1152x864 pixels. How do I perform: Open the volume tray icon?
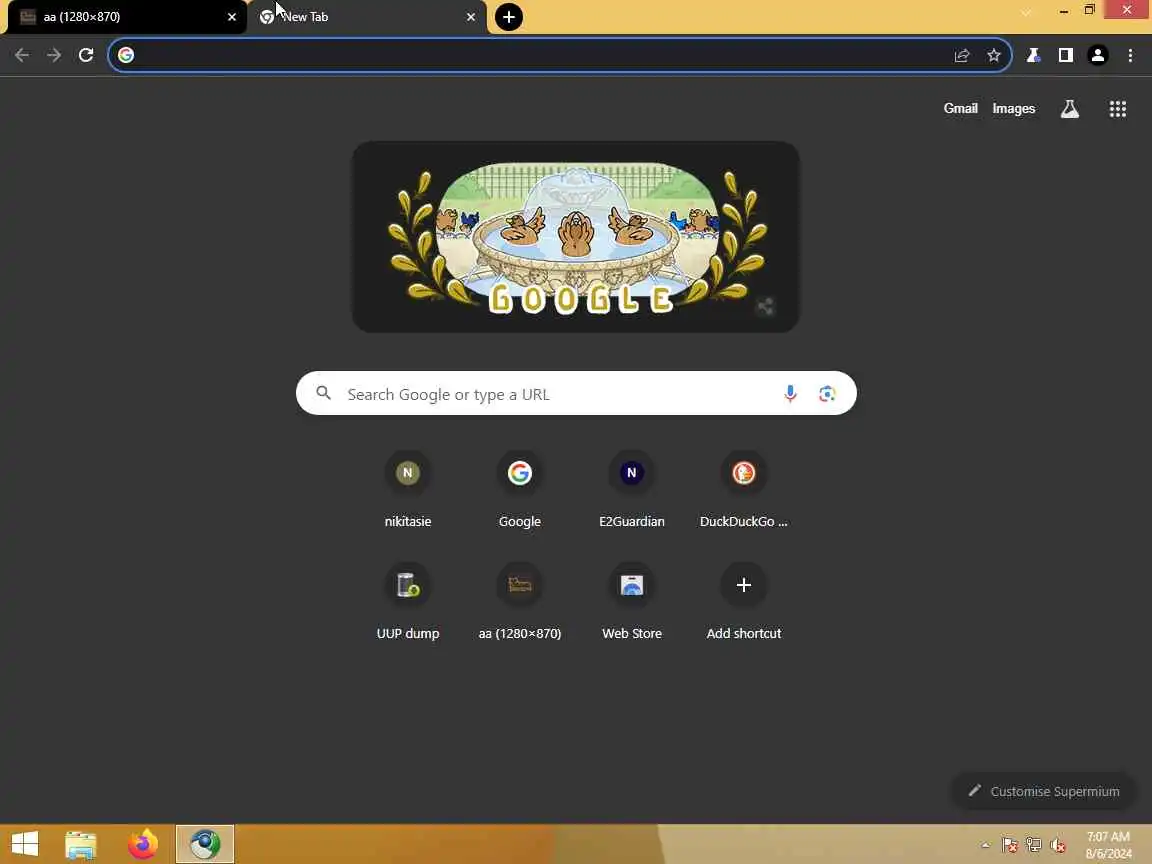click(1058, 846)
